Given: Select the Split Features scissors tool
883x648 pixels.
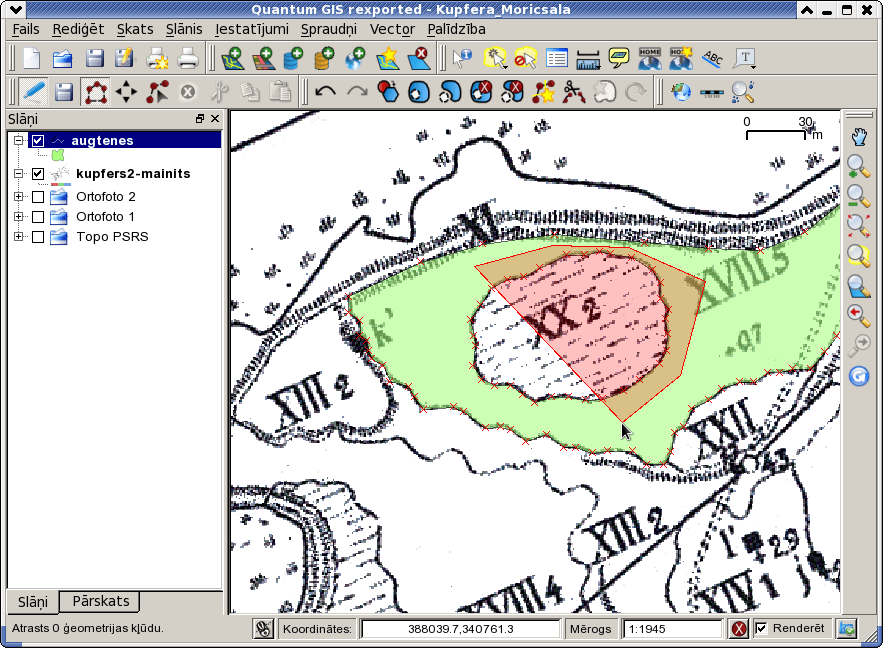Looking at the screenshot, I should [x=574, y=92].
